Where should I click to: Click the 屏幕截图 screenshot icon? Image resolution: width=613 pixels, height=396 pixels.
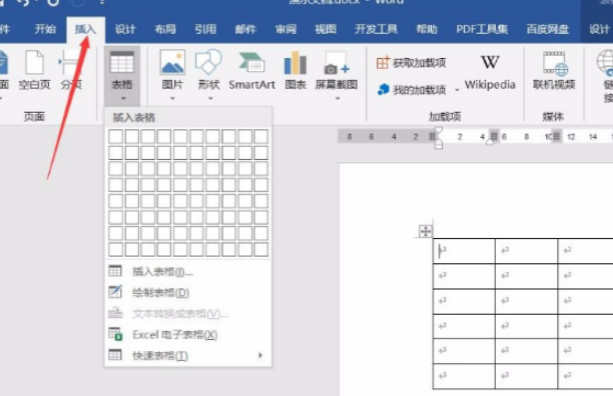pos(336,63)
